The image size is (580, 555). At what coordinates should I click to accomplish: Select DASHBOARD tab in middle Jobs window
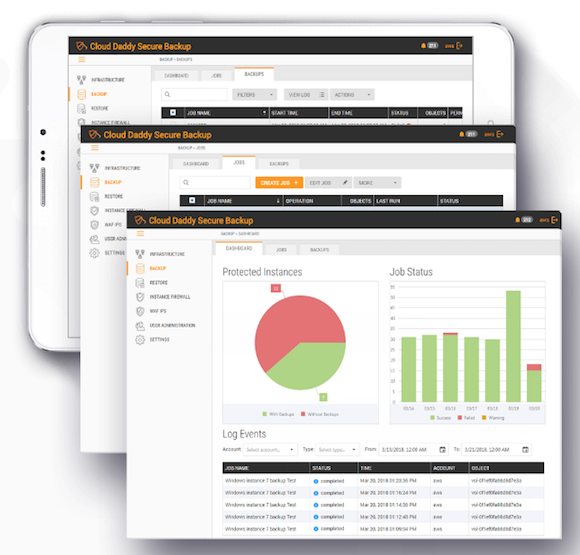[196, 164]
